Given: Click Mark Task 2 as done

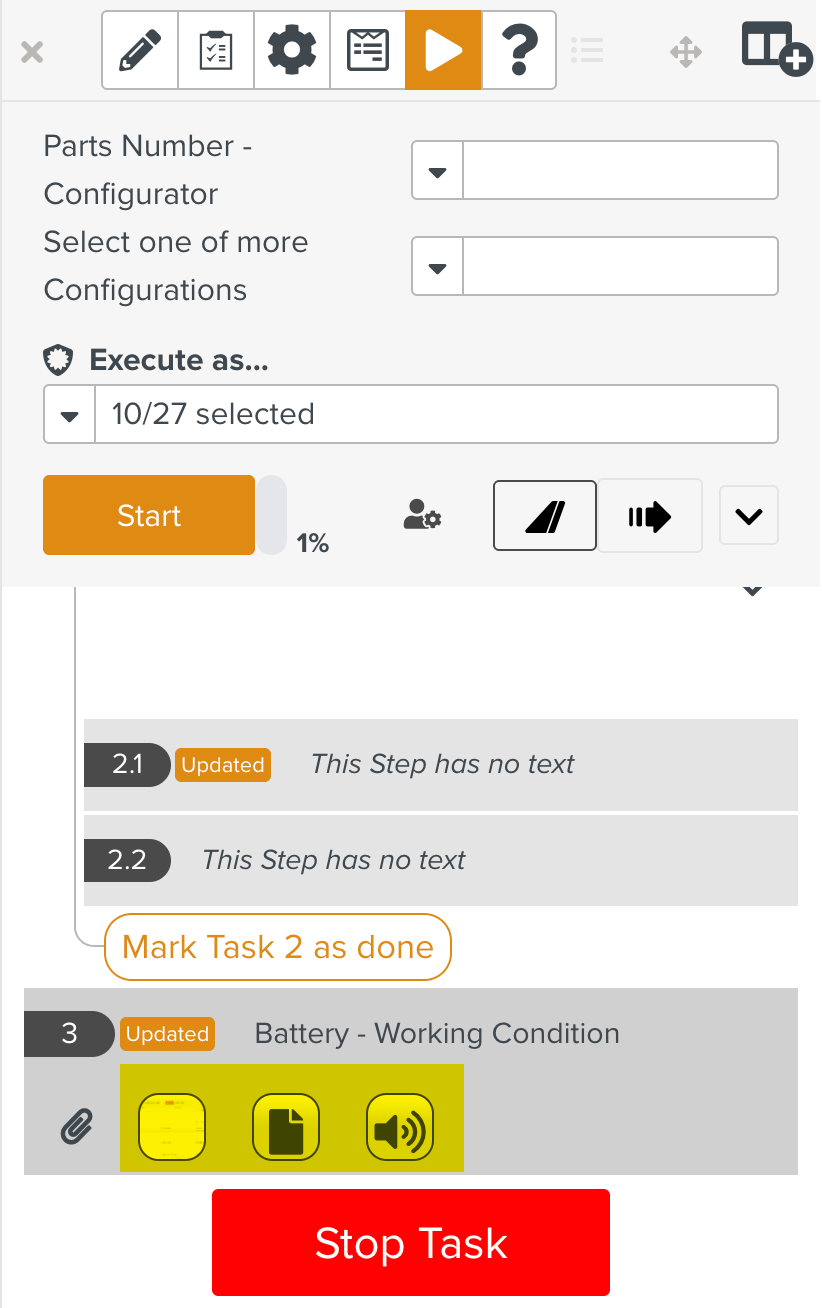Looking at the screenshot, I should (278, 947).
